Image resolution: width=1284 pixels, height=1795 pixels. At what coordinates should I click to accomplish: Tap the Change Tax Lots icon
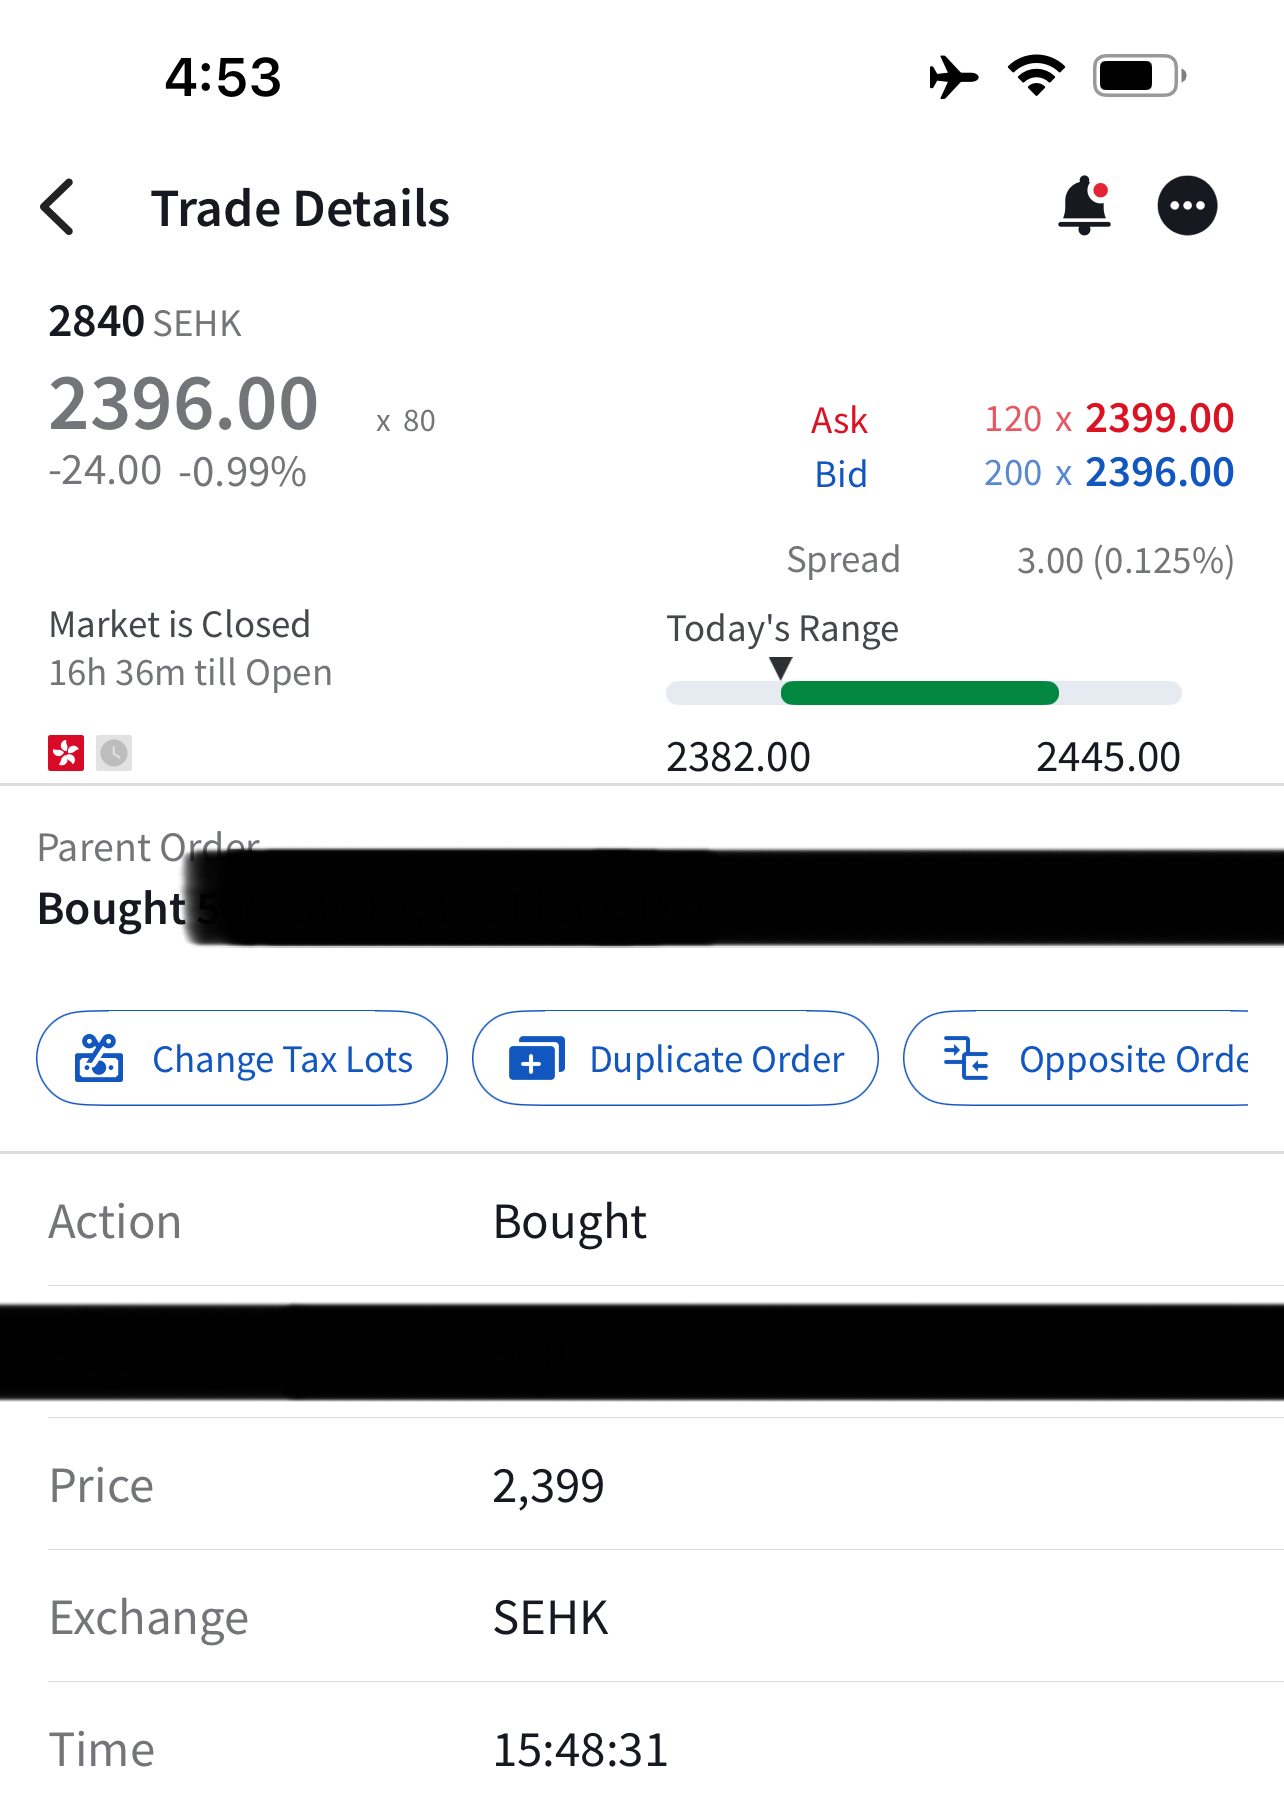99,1058
